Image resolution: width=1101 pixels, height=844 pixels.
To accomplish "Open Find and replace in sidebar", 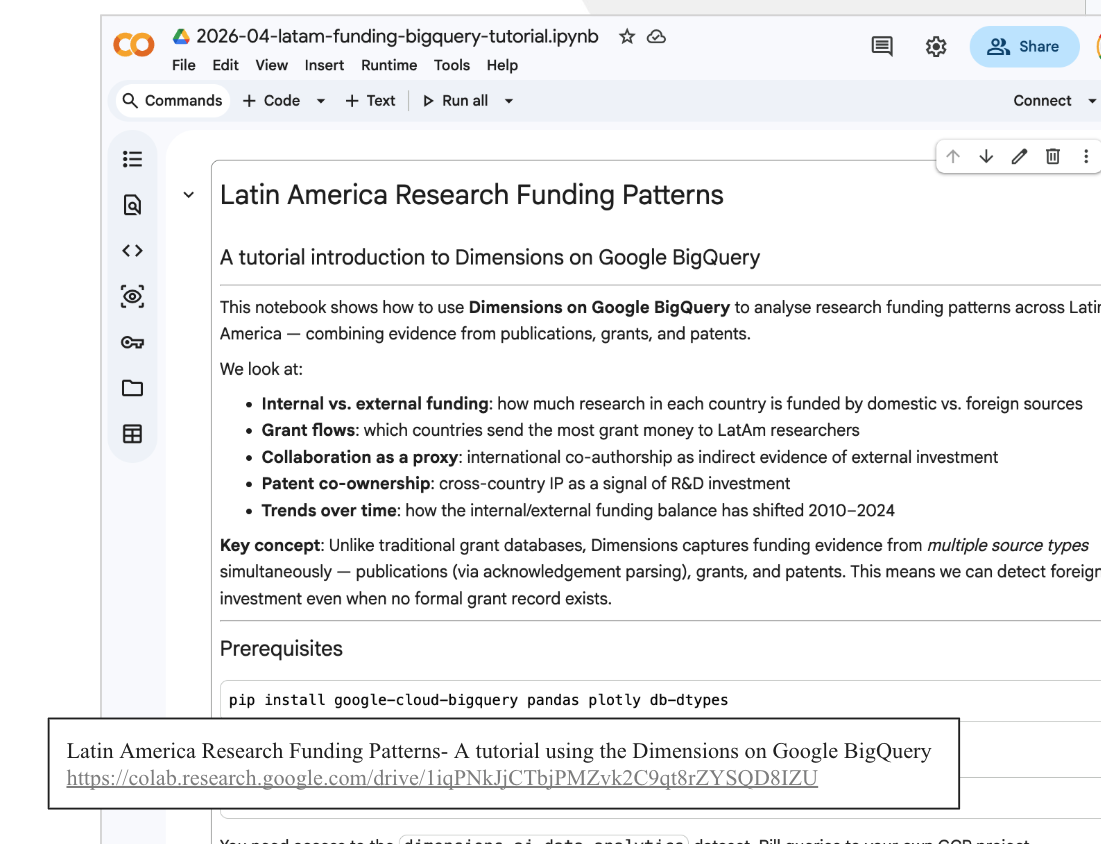I will 132,205.
